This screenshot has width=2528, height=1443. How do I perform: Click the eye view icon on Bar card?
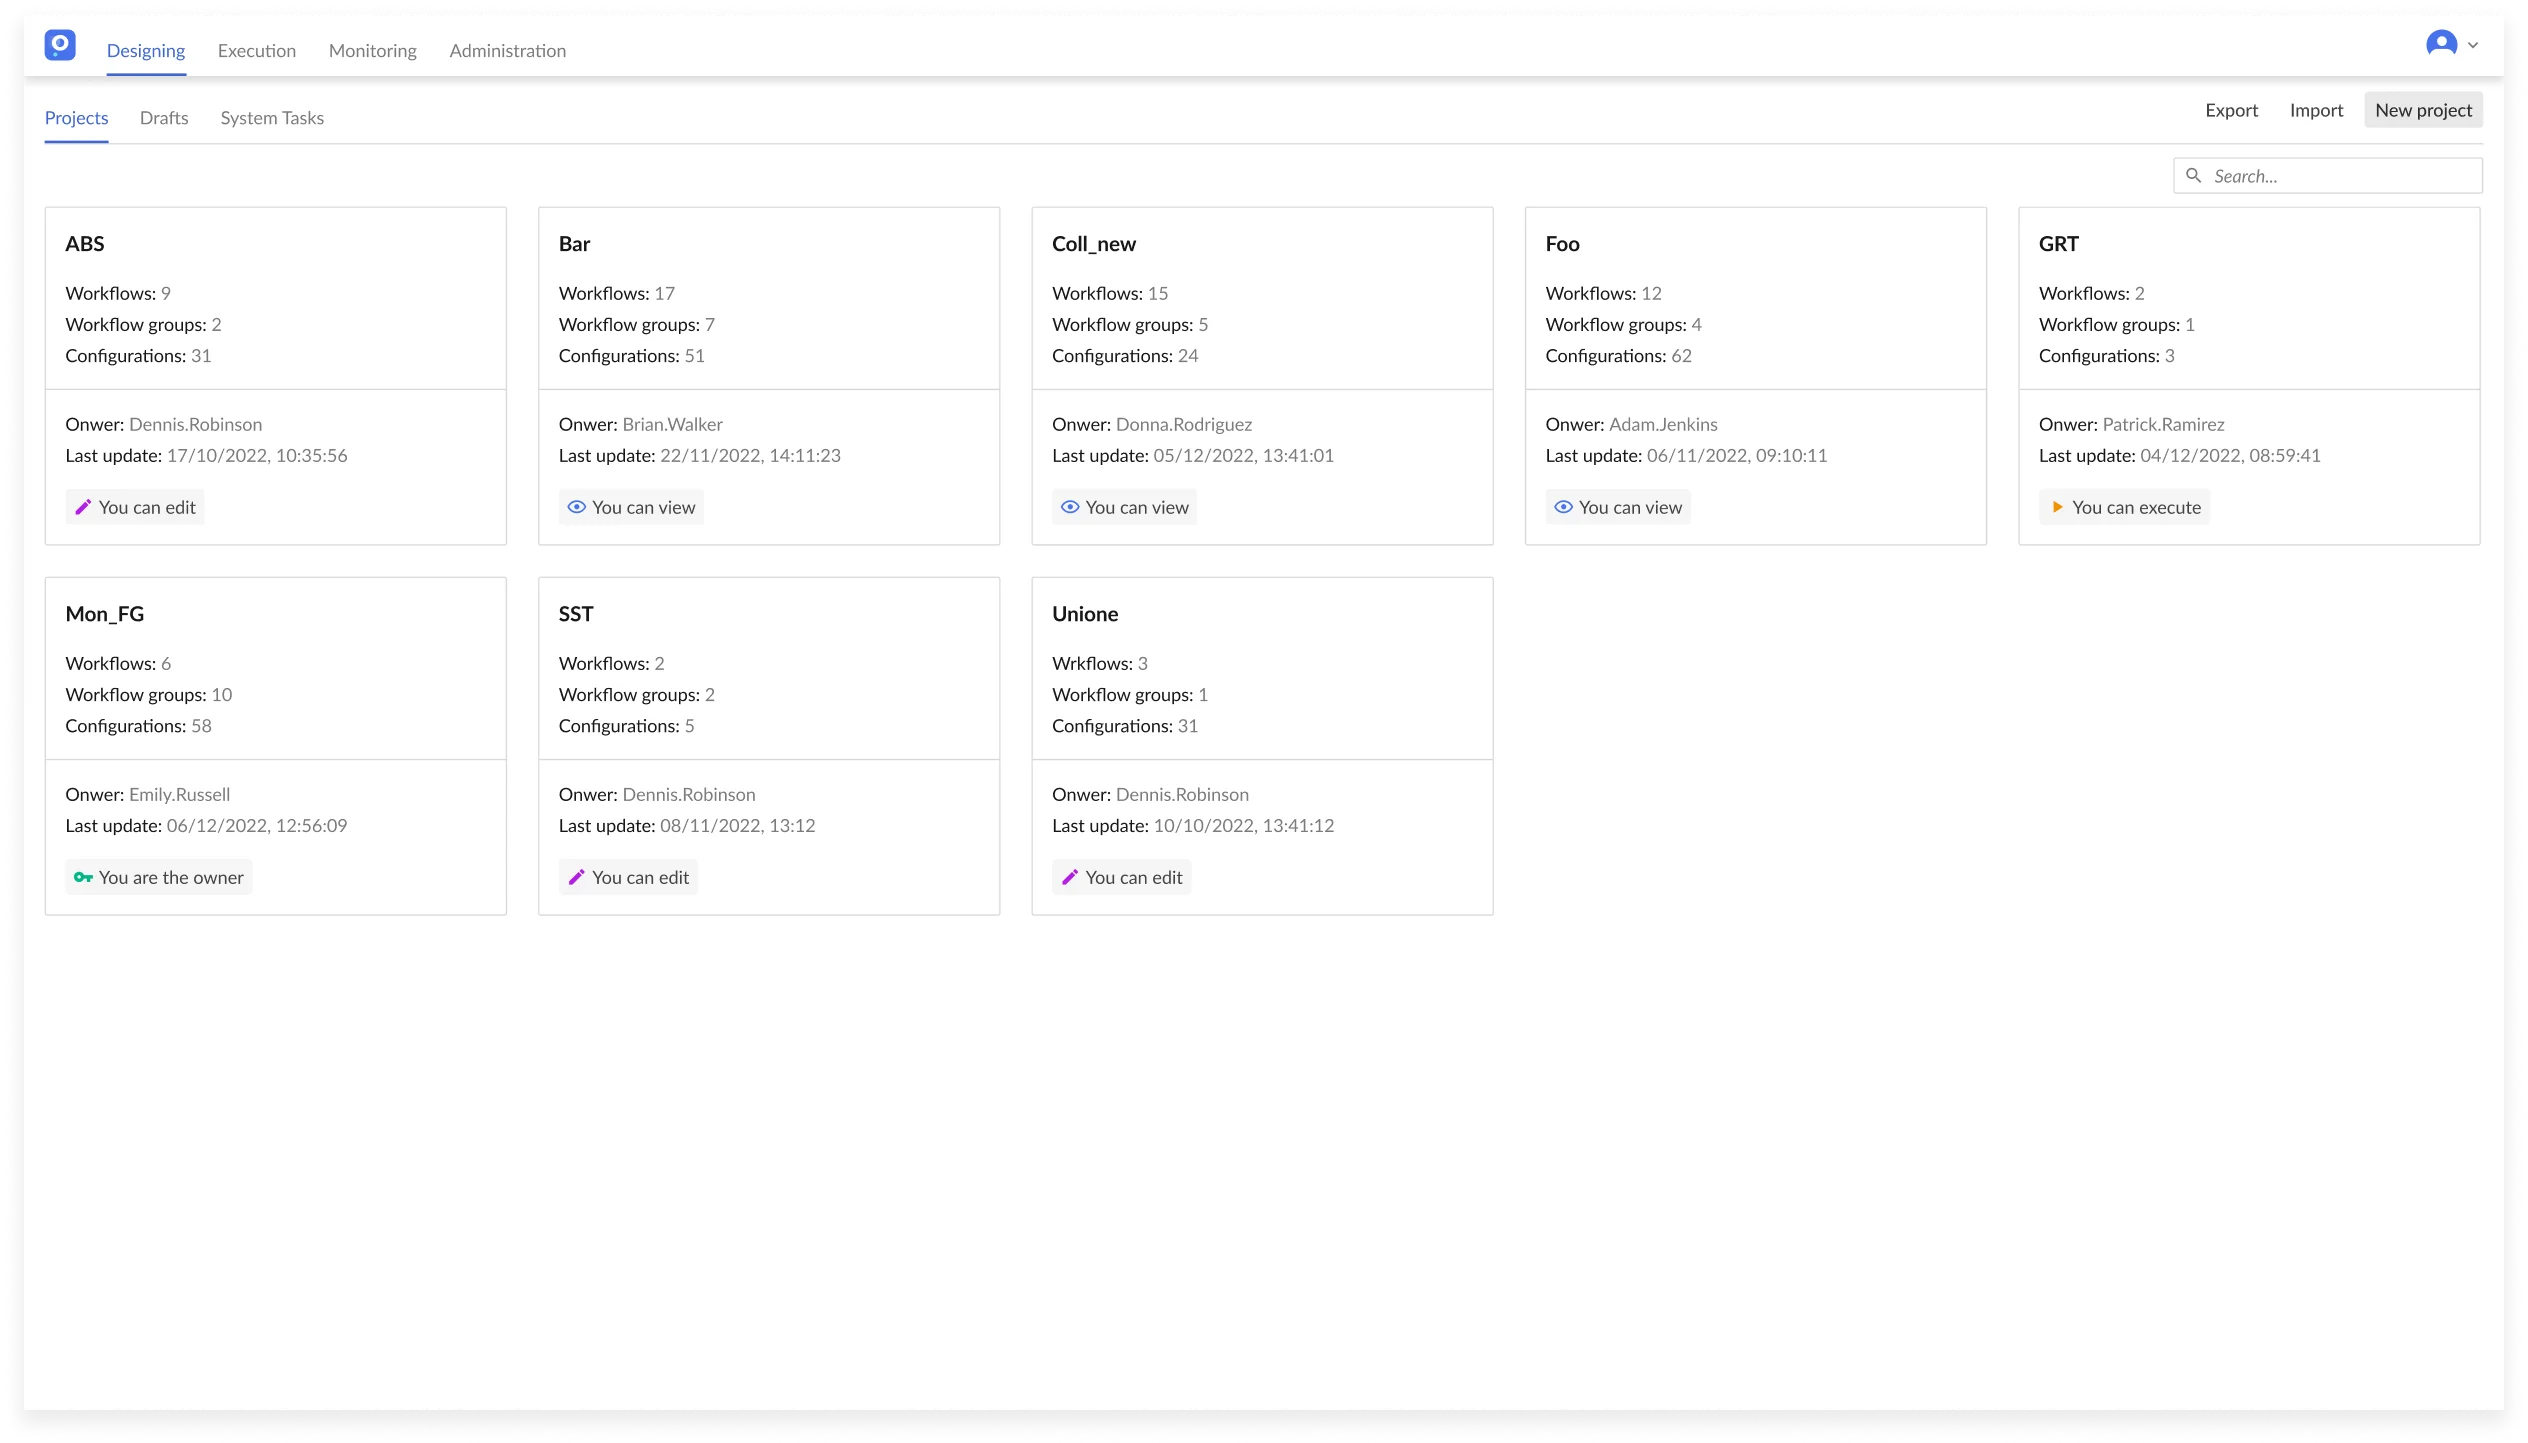click(x=576, y=507)
